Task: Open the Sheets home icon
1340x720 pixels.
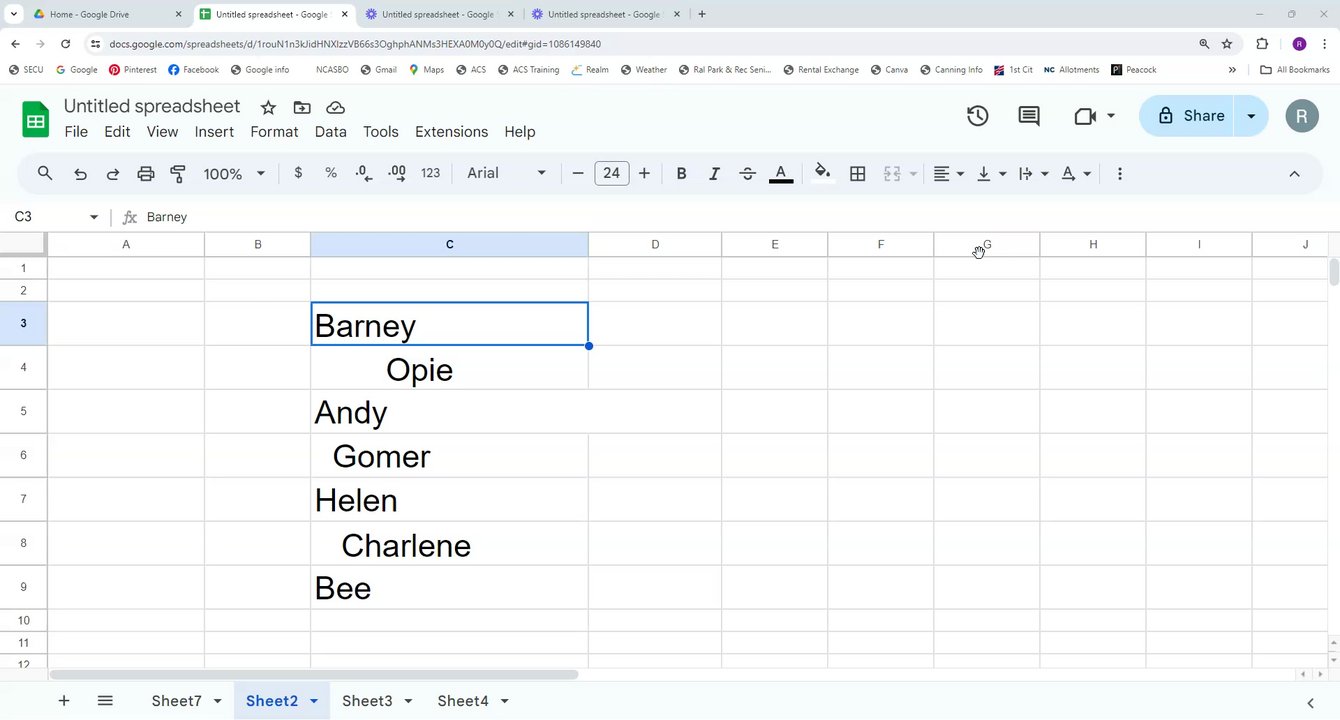Action: pyautogui.click(x=36, y=120)
